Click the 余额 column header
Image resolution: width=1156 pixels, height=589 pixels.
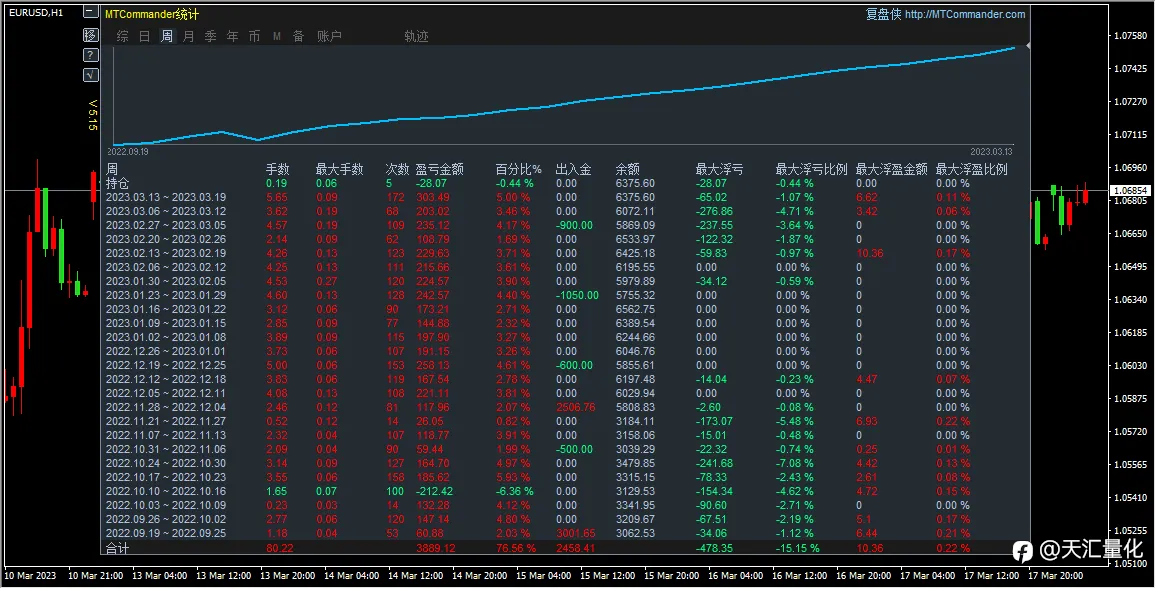pyautogui.click(x=628, y=170)
